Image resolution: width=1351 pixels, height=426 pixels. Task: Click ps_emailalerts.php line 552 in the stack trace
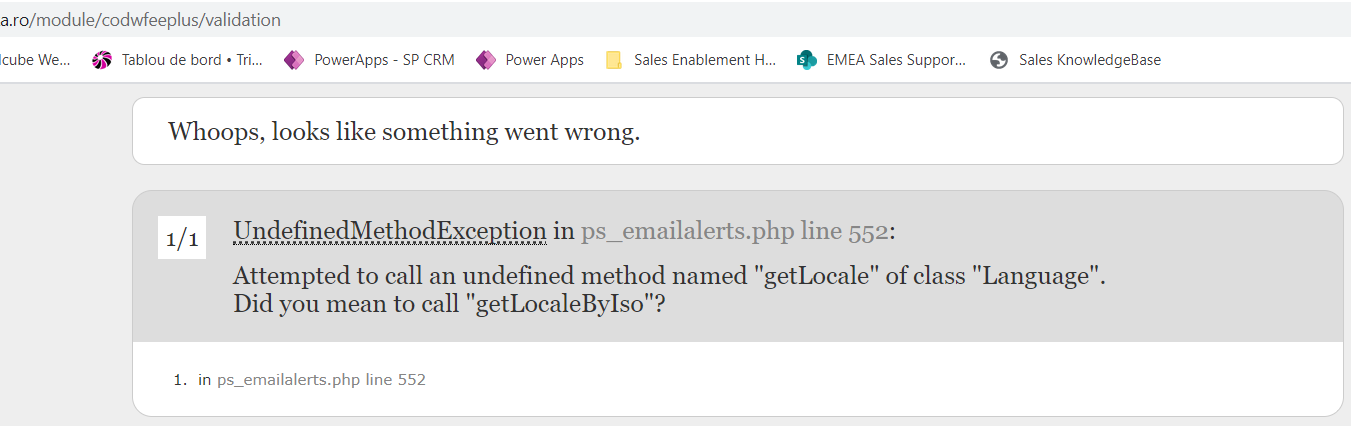click(x=321, y=380)
